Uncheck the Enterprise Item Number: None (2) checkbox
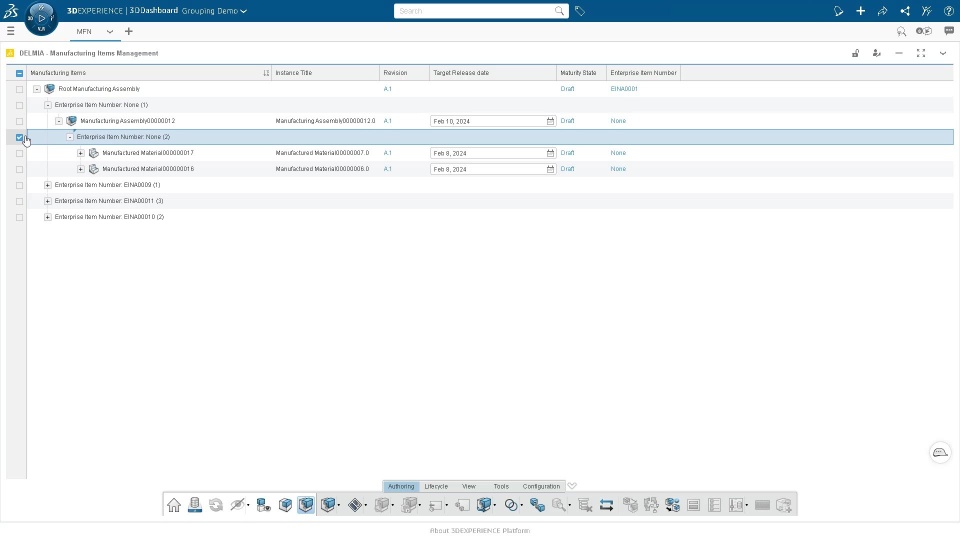The width and height of the screenshot is (960, 540). click(x=20, y=137)
